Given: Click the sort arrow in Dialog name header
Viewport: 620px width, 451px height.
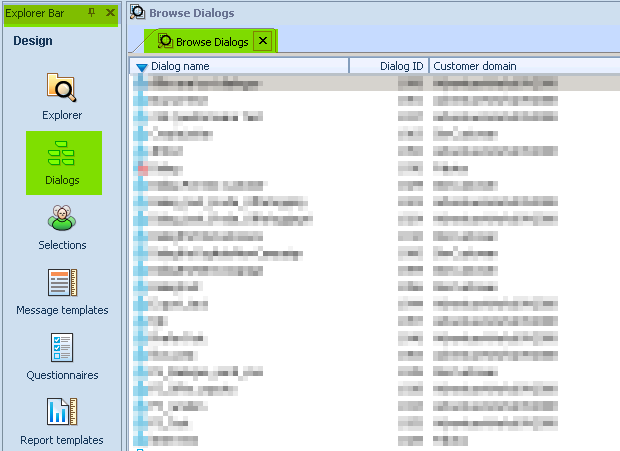Looking at the screenshot, I should [x=142, y=67].
